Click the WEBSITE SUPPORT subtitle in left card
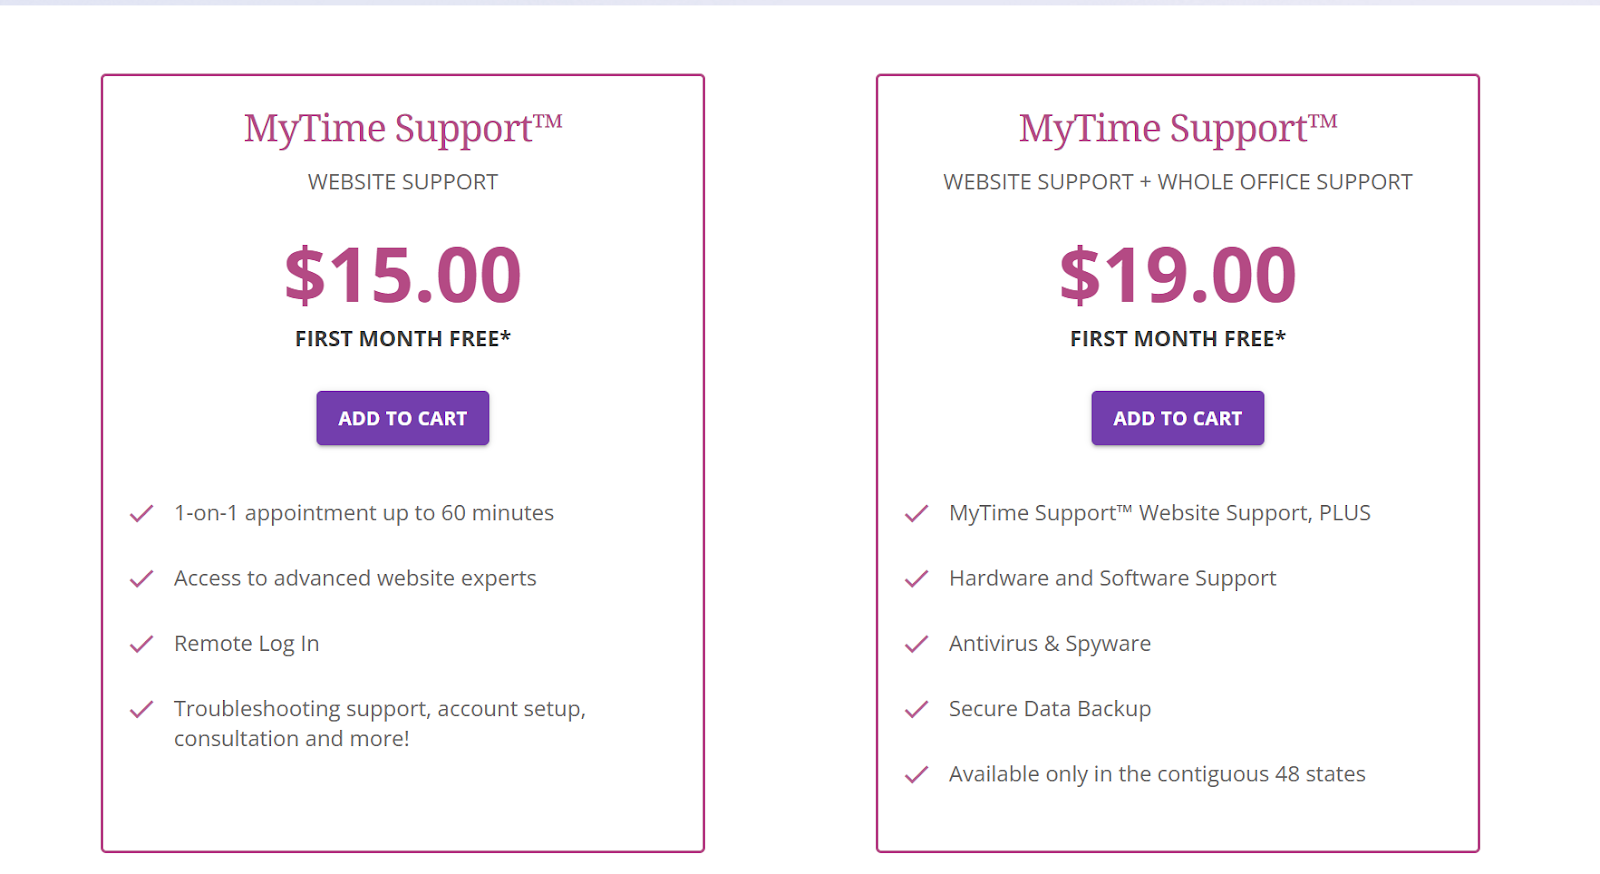Screen dimensions: 1600x874 pyautogui.click(x=403, y=182)
